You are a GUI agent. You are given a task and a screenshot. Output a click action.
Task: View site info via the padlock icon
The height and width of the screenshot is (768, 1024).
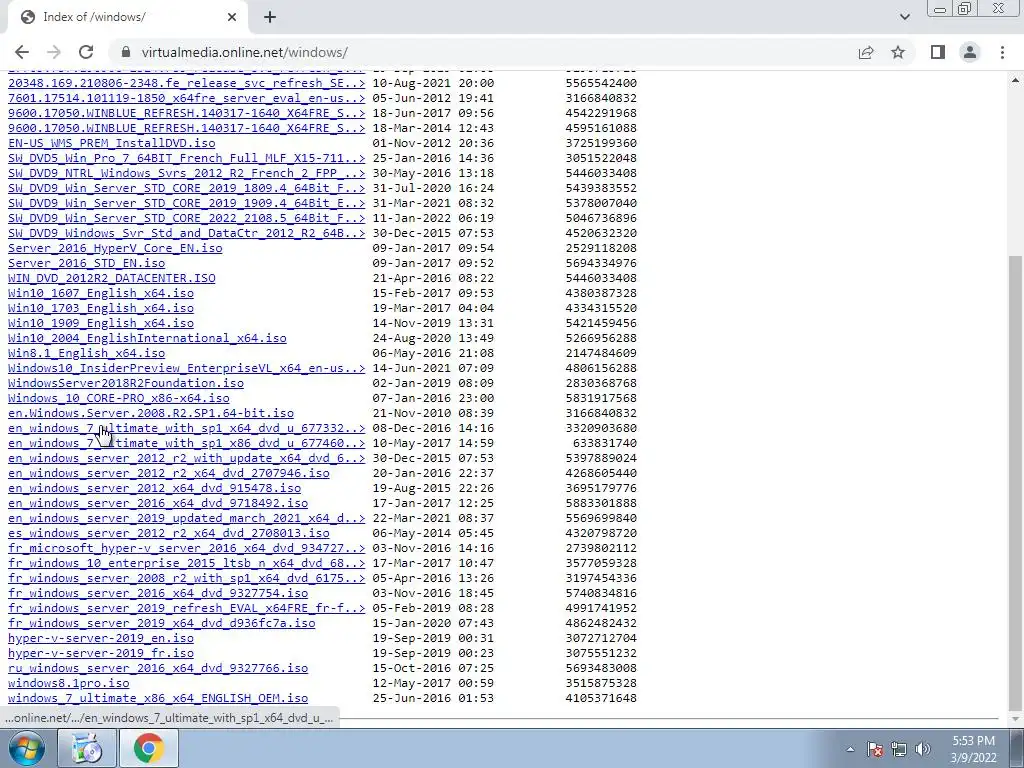click(127, 52)
